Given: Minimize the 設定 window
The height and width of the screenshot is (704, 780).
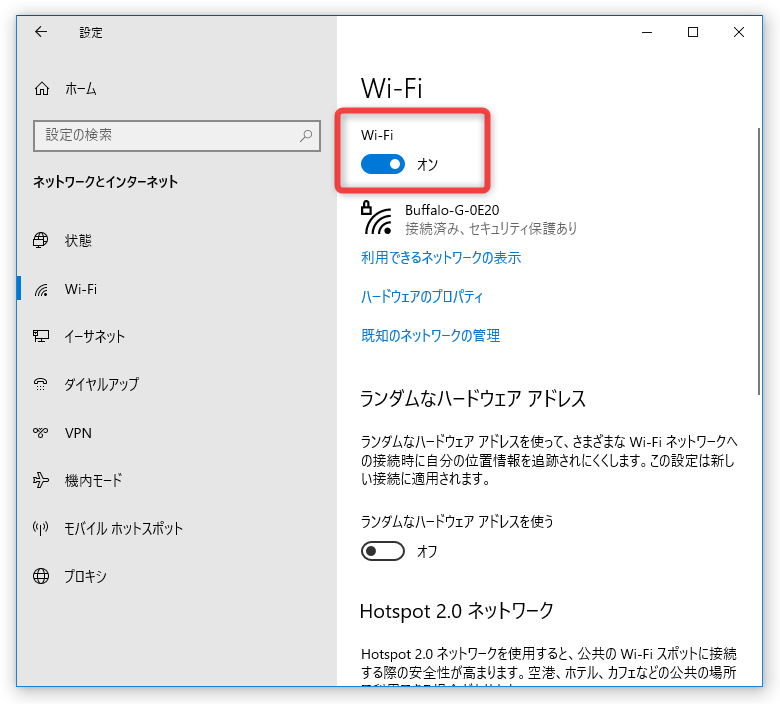Looking at the screenshot, I should pyautogui.click(x=647, y=32).
